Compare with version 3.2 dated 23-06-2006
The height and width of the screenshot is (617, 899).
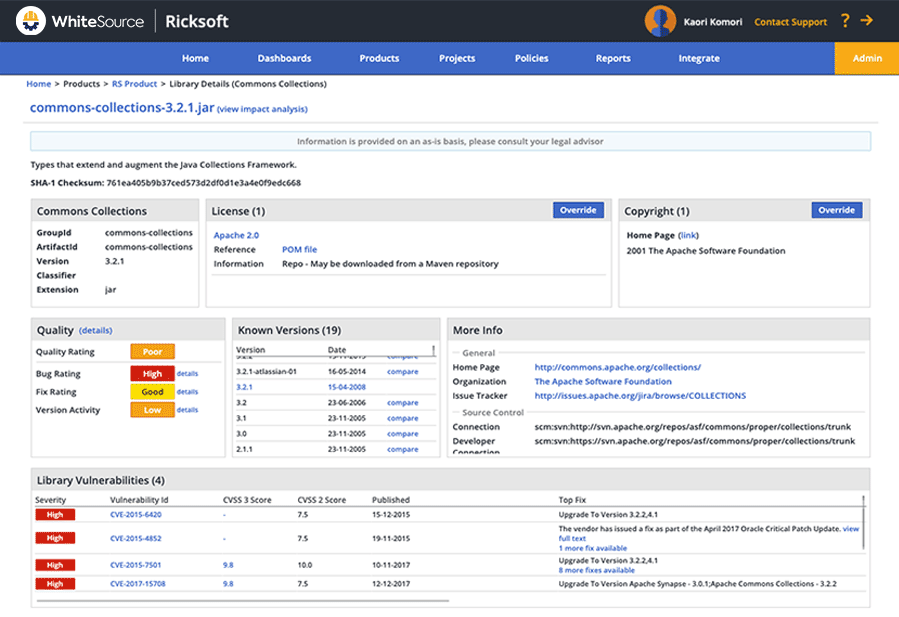[x=402, y=403]
